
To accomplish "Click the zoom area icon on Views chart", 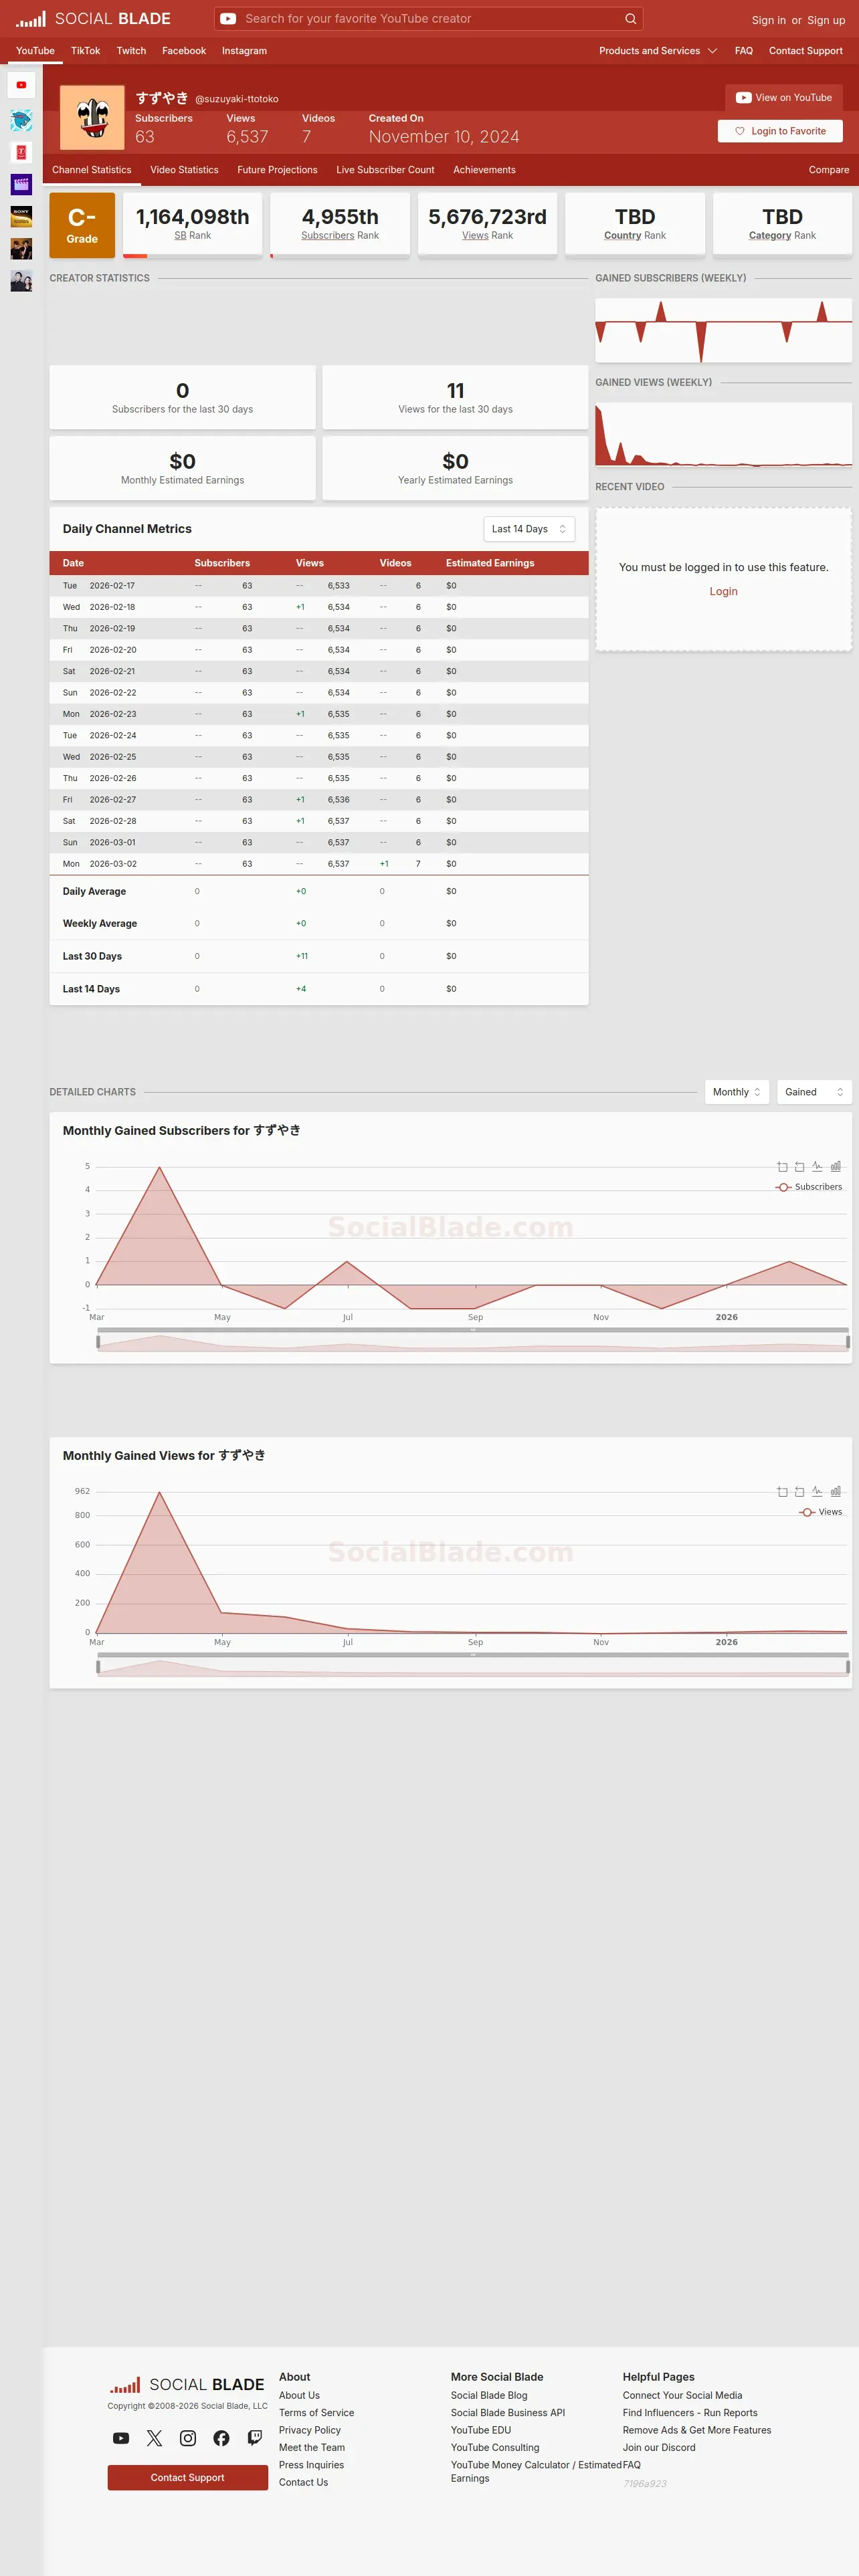I will coord(782,1491).
